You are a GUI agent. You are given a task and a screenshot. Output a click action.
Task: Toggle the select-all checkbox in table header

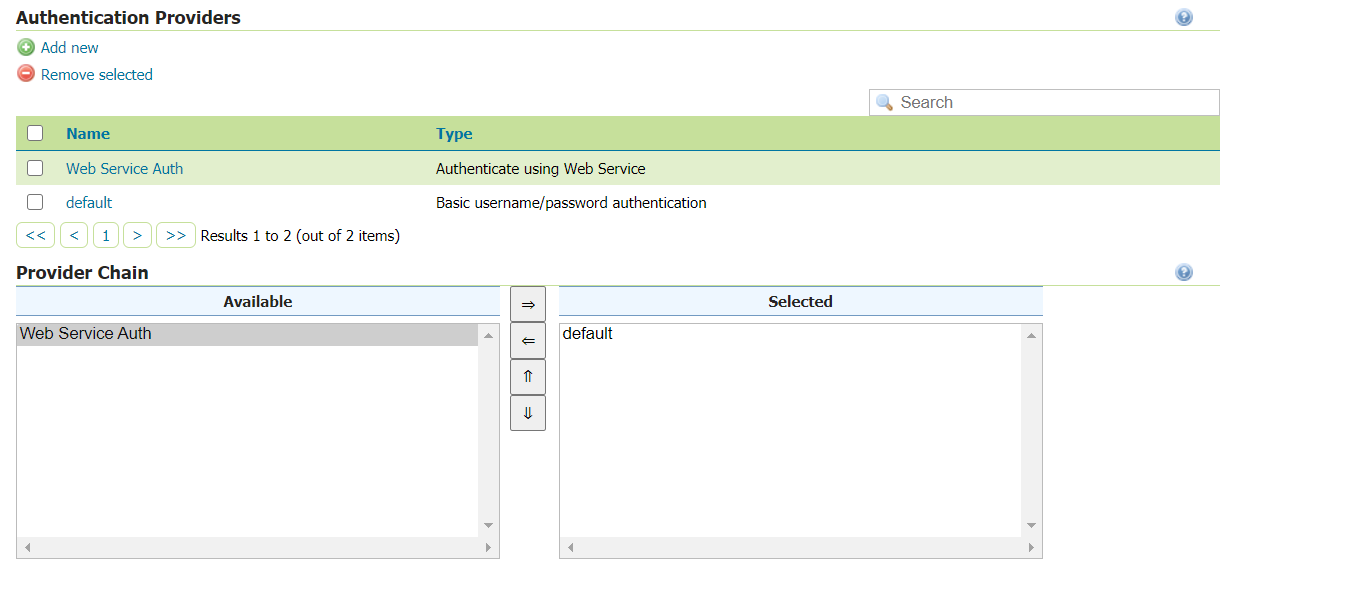click(35, 133)
